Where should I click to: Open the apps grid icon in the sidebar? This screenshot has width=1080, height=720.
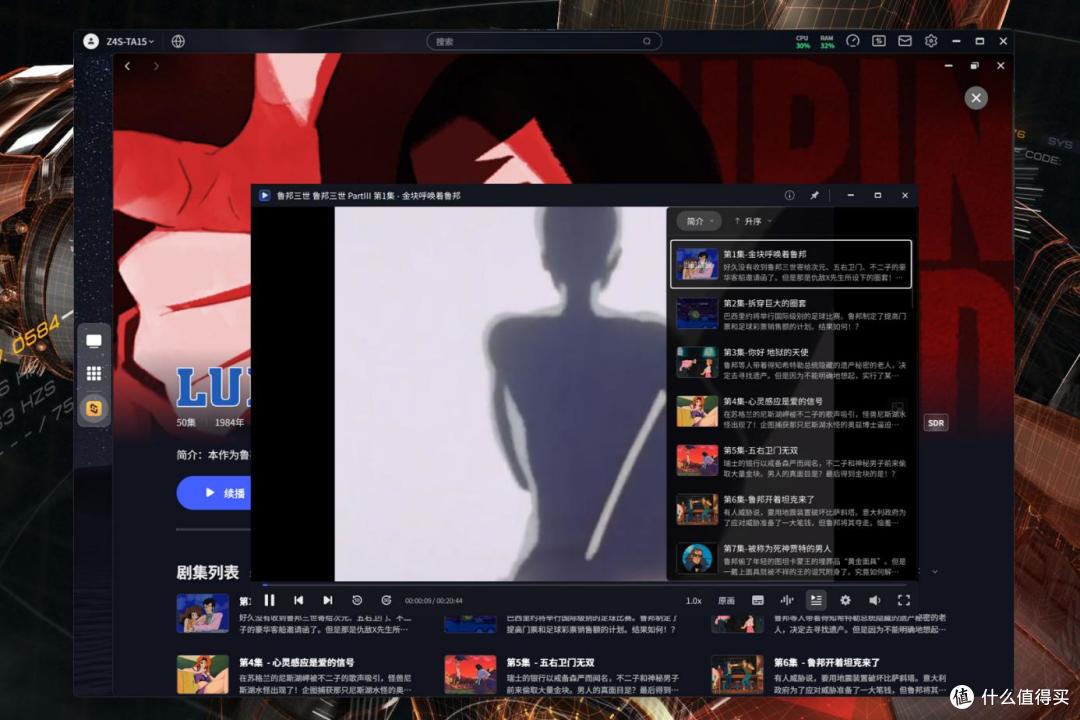pyautogui.click(x=94, y=373)
